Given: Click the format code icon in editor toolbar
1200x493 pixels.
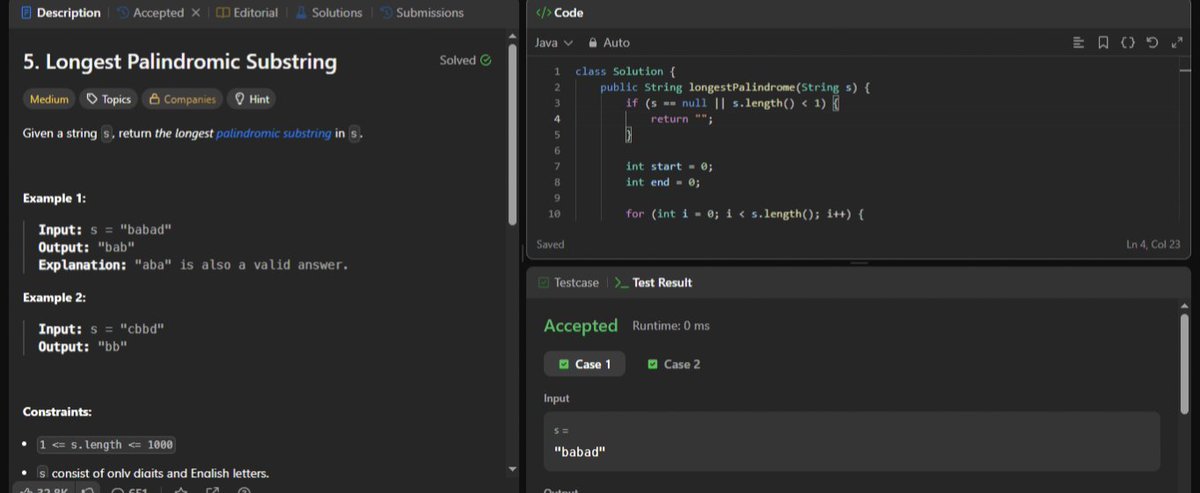Looking at the screenshot, I should (x=1078, y=43).
